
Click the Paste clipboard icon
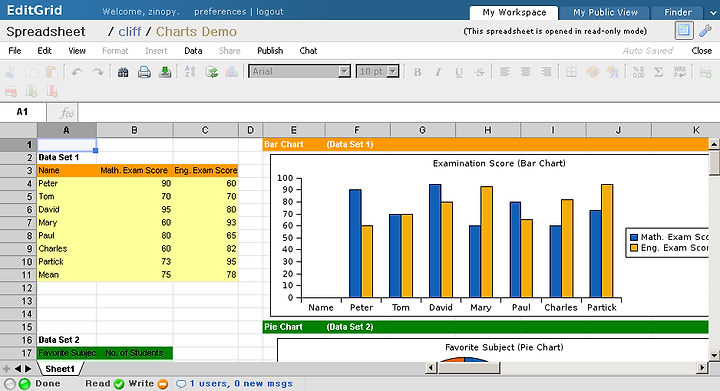tap(52, 72)
